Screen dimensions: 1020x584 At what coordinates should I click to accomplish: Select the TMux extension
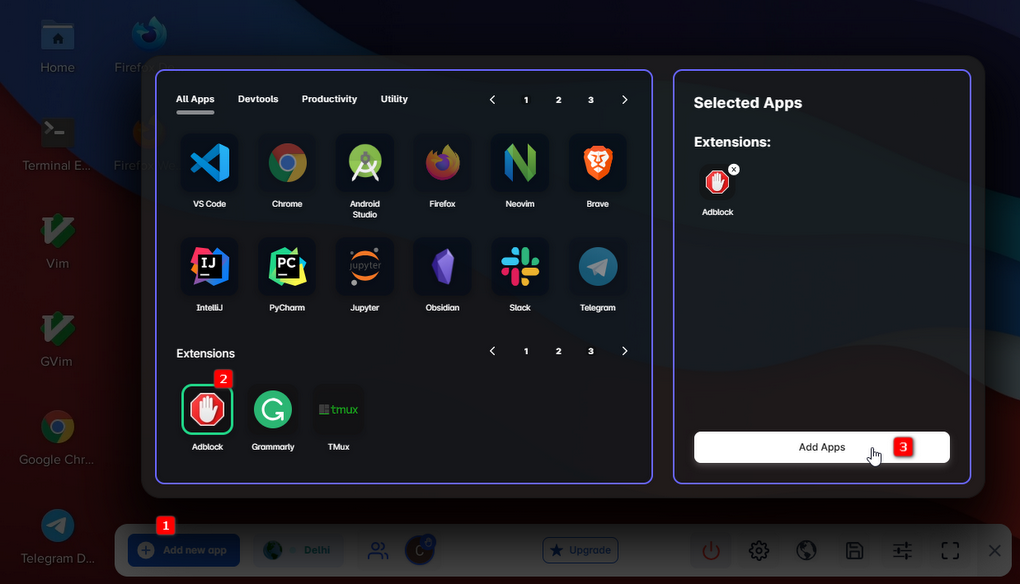(338, 410)
